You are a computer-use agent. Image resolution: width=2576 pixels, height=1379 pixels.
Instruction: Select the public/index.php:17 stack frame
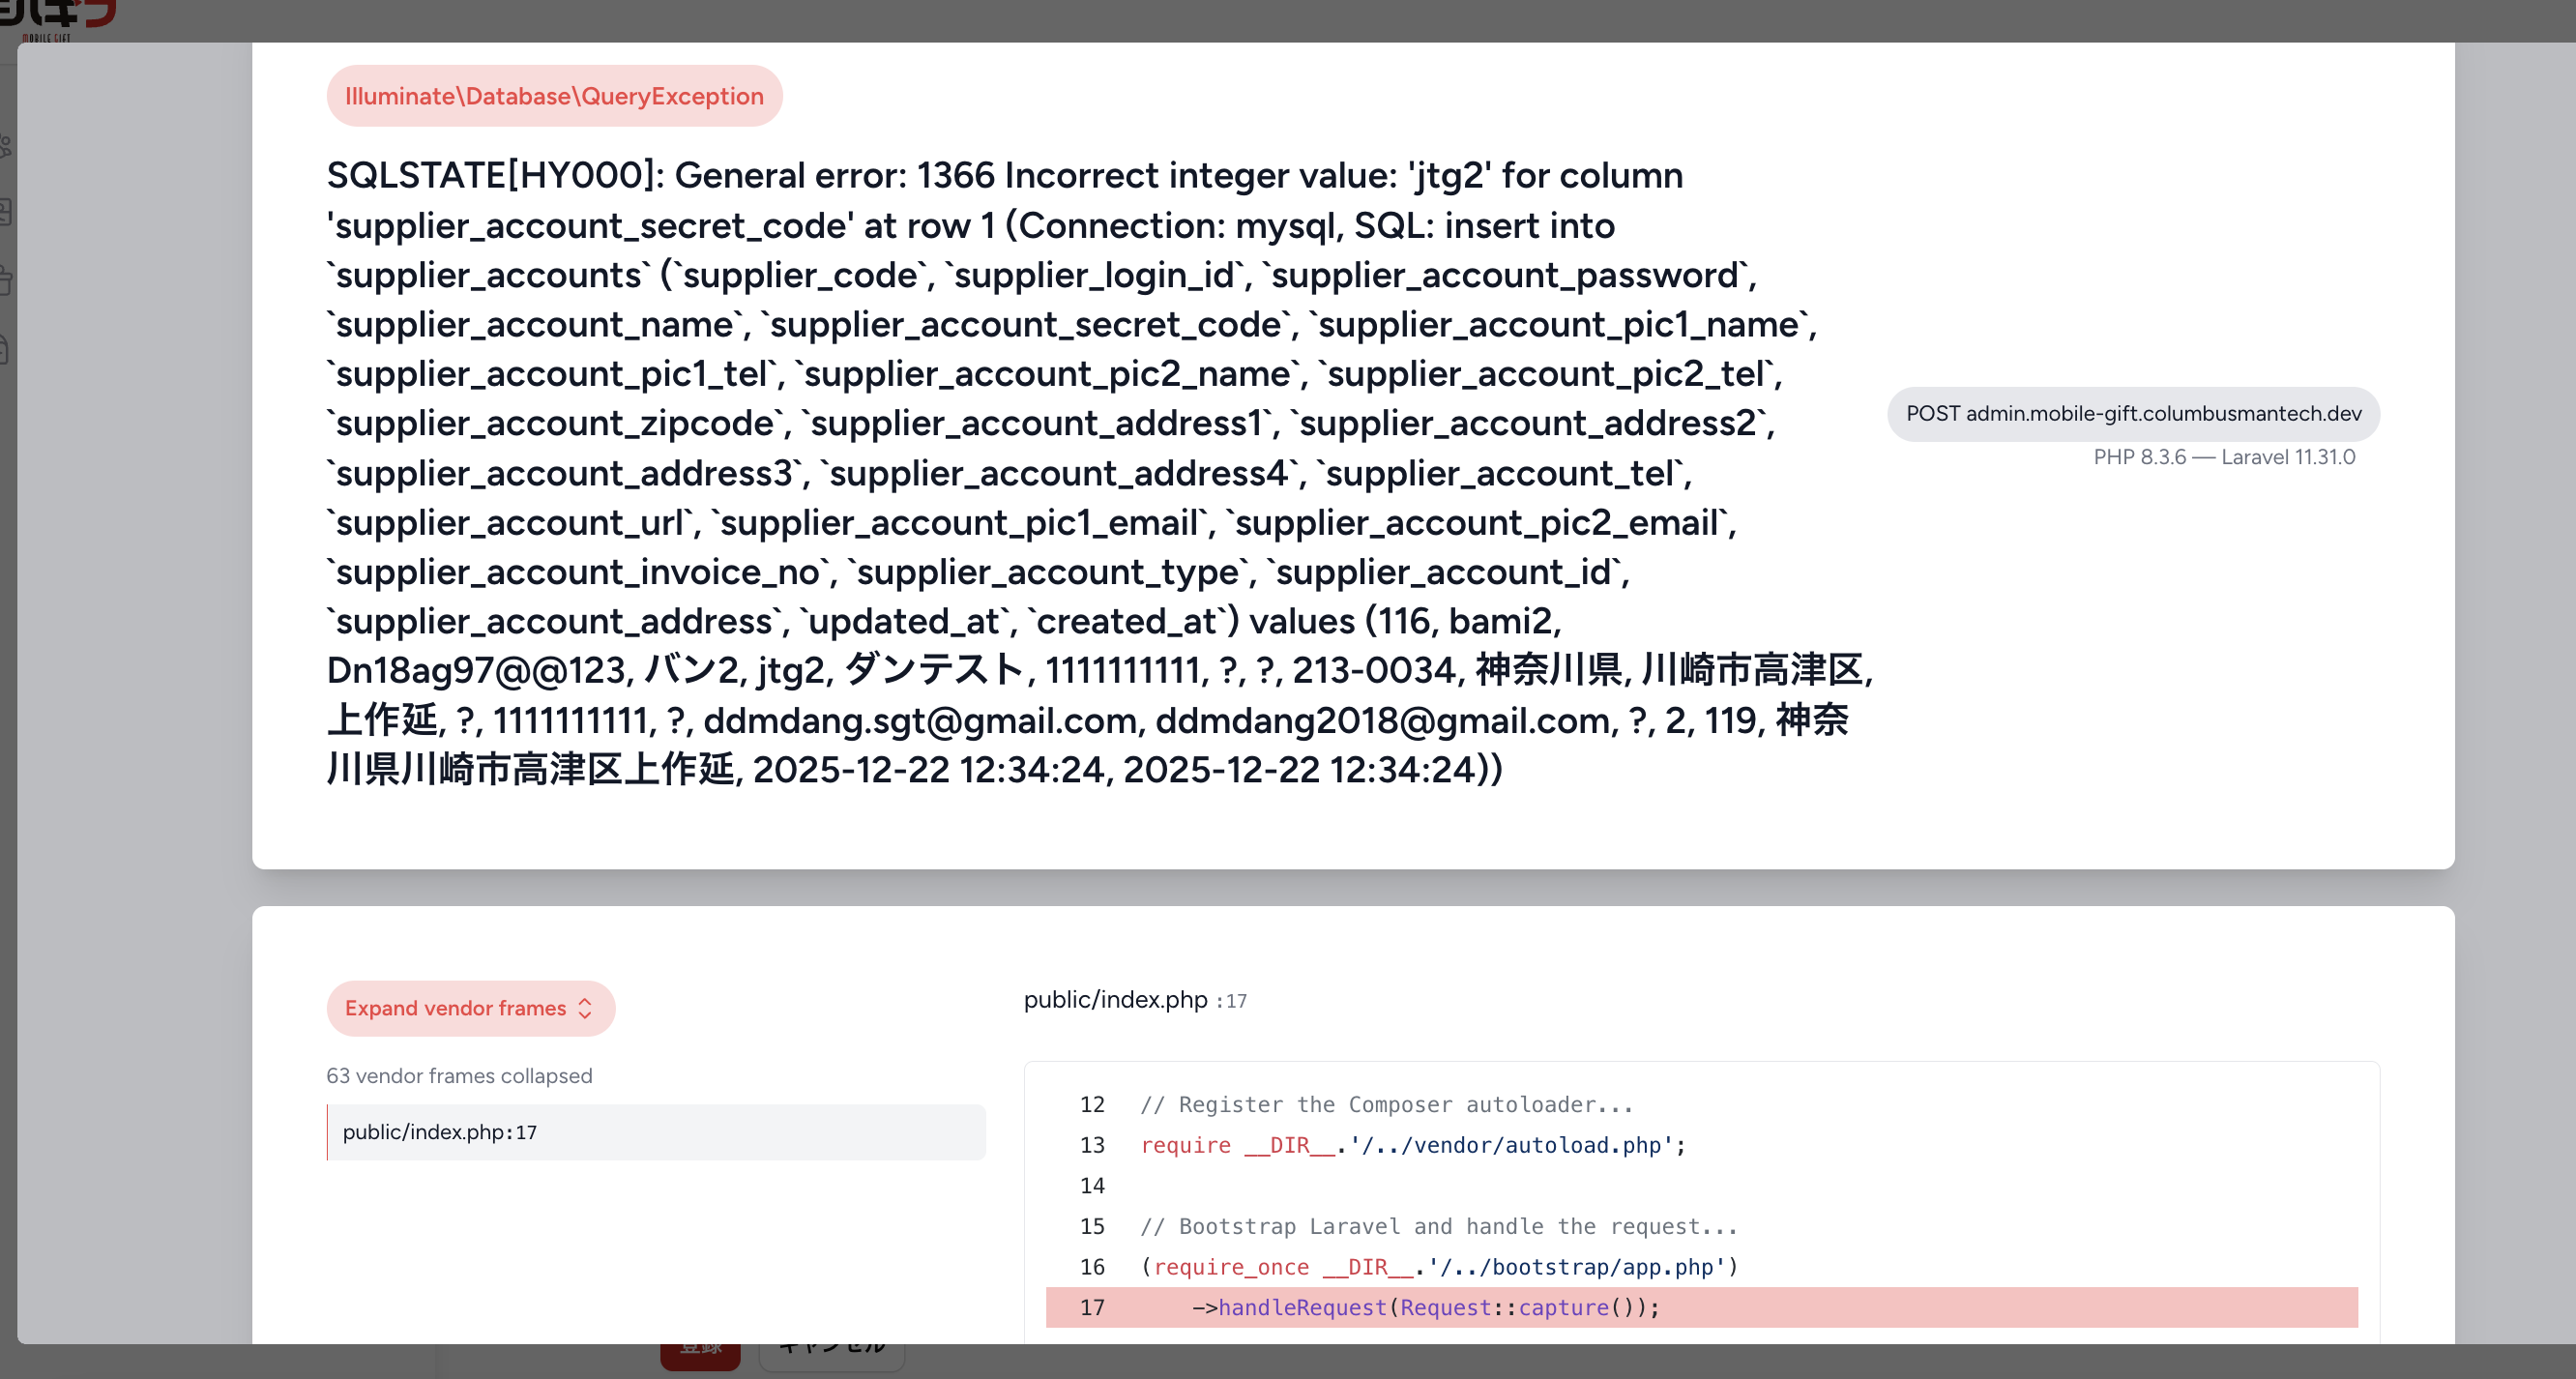point(655,1132)
